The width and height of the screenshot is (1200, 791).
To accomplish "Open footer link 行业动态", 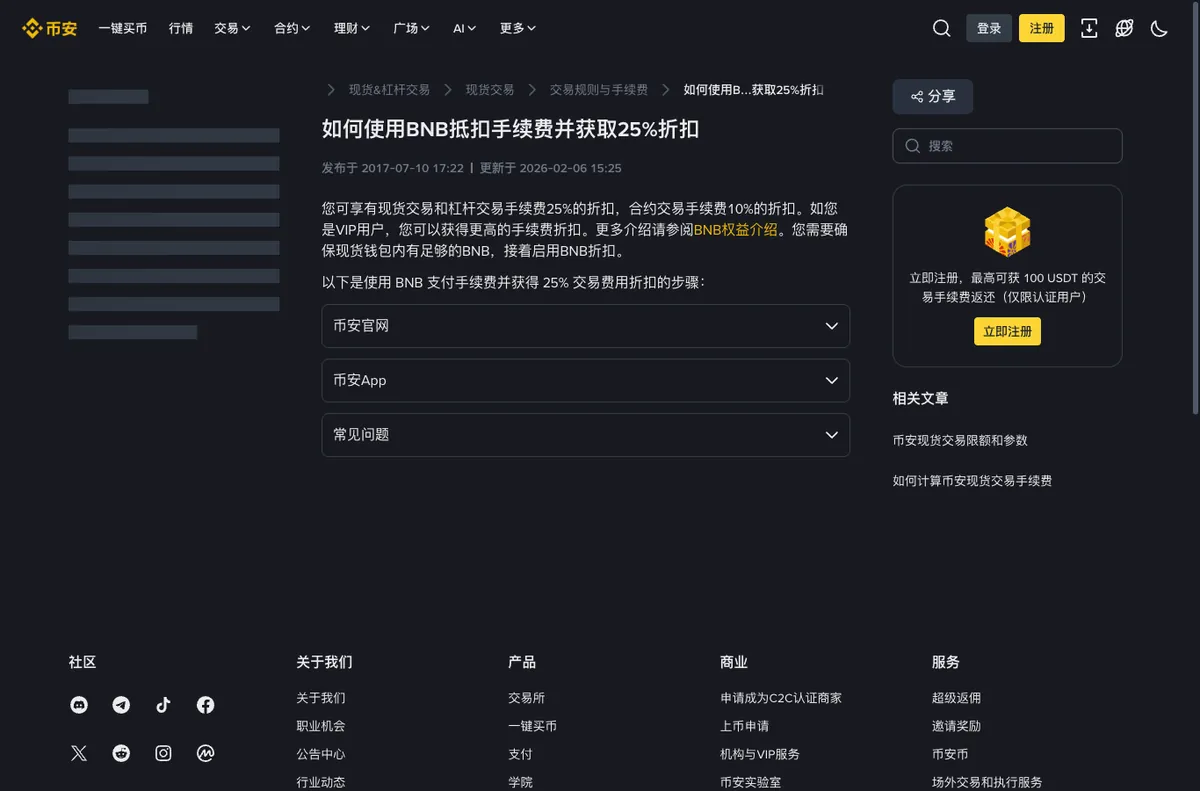I will pos(321,782).
